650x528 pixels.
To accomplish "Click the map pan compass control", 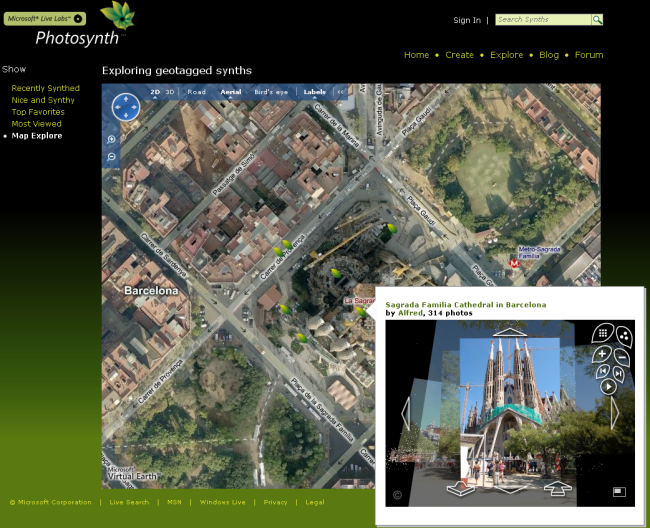I will (126, 107).
